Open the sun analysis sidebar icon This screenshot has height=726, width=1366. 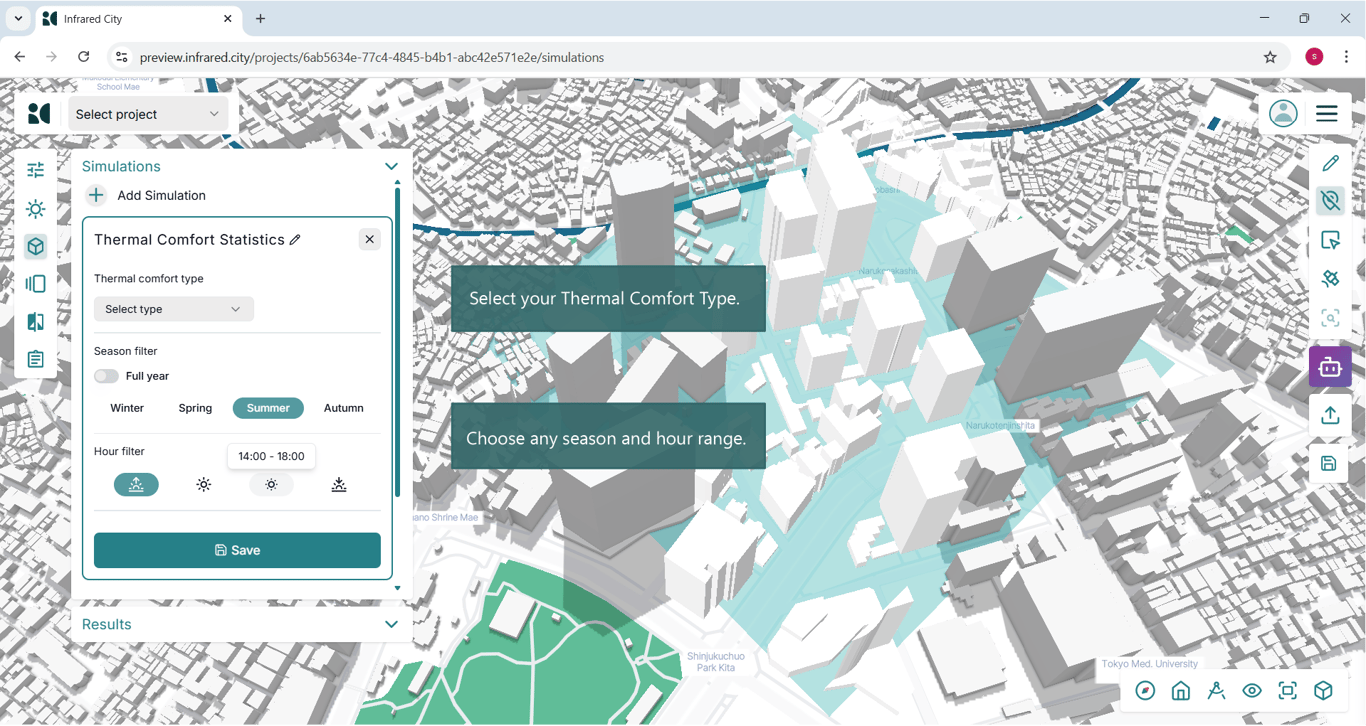coord(36,209)
